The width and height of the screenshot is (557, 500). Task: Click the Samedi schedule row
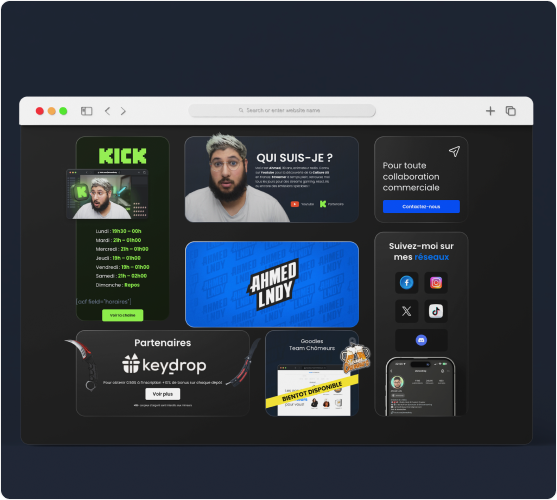pyautogui.click(x=121, y=276)
